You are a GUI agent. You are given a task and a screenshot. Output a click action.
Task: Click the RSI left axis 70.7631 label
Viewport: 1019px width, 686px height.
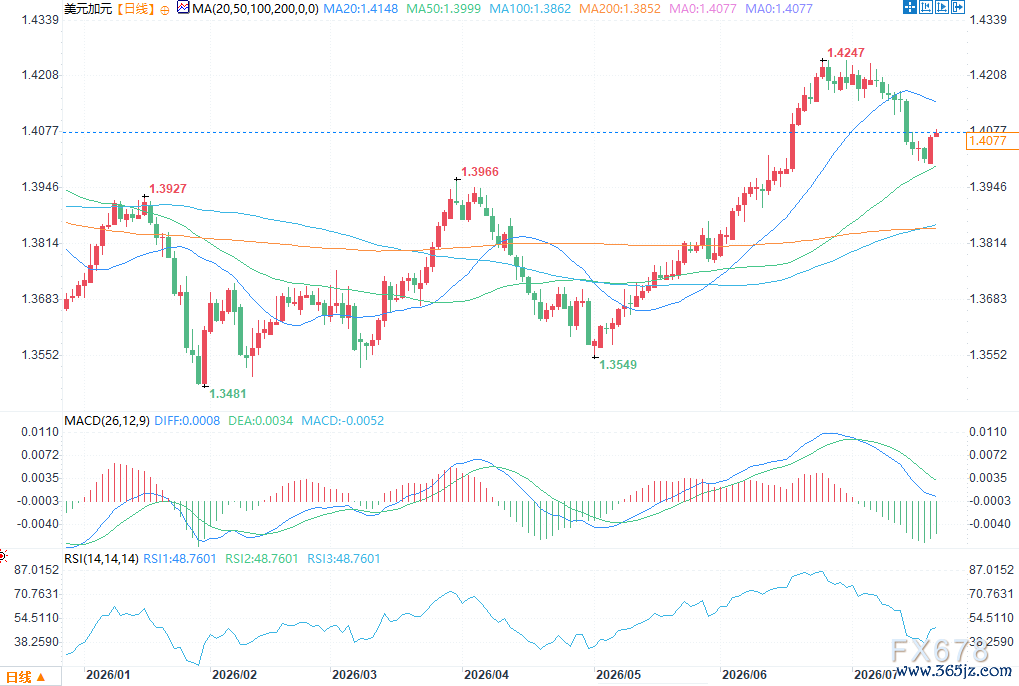point(36,594)
